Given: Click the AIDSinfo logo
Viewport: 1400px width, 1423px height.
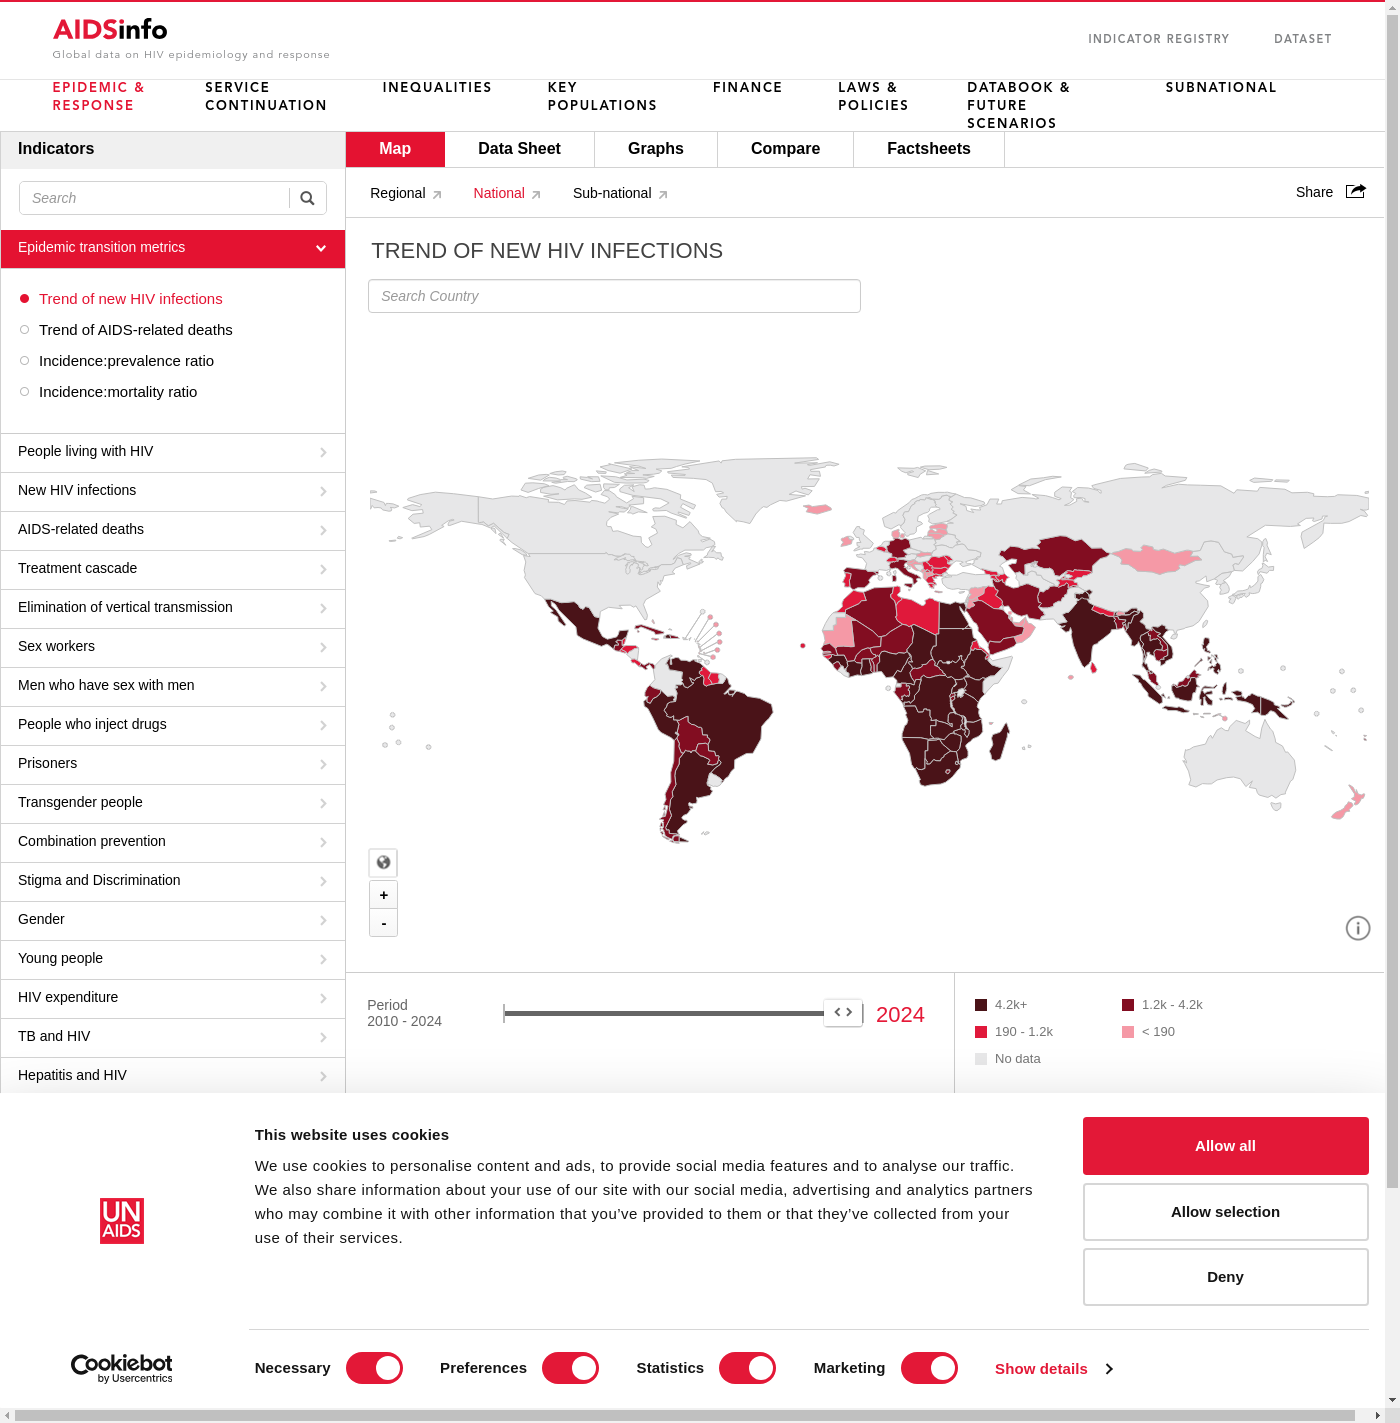Looking at the screenshot, I should point(110,30).
